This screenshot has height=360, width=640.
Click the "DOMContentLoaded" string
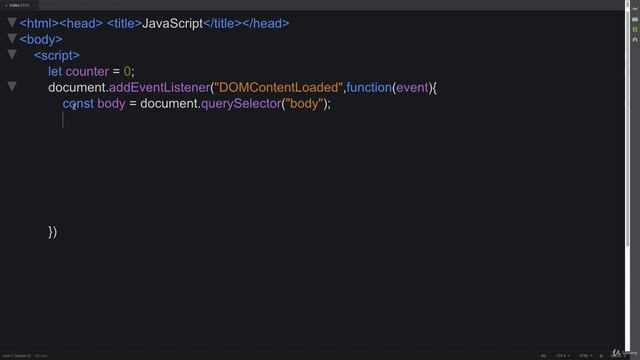pyautogui.click(x=278, y=87)
